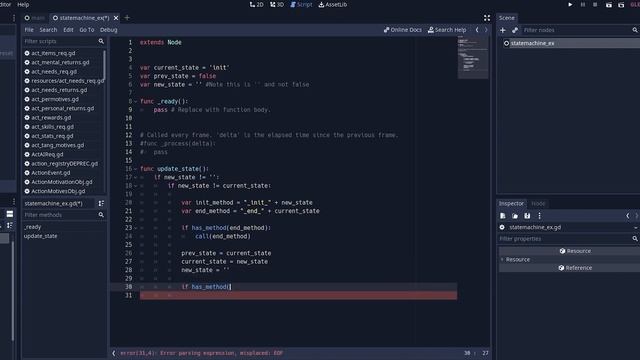
Task: Open the Script workspace
Action: 301,4
